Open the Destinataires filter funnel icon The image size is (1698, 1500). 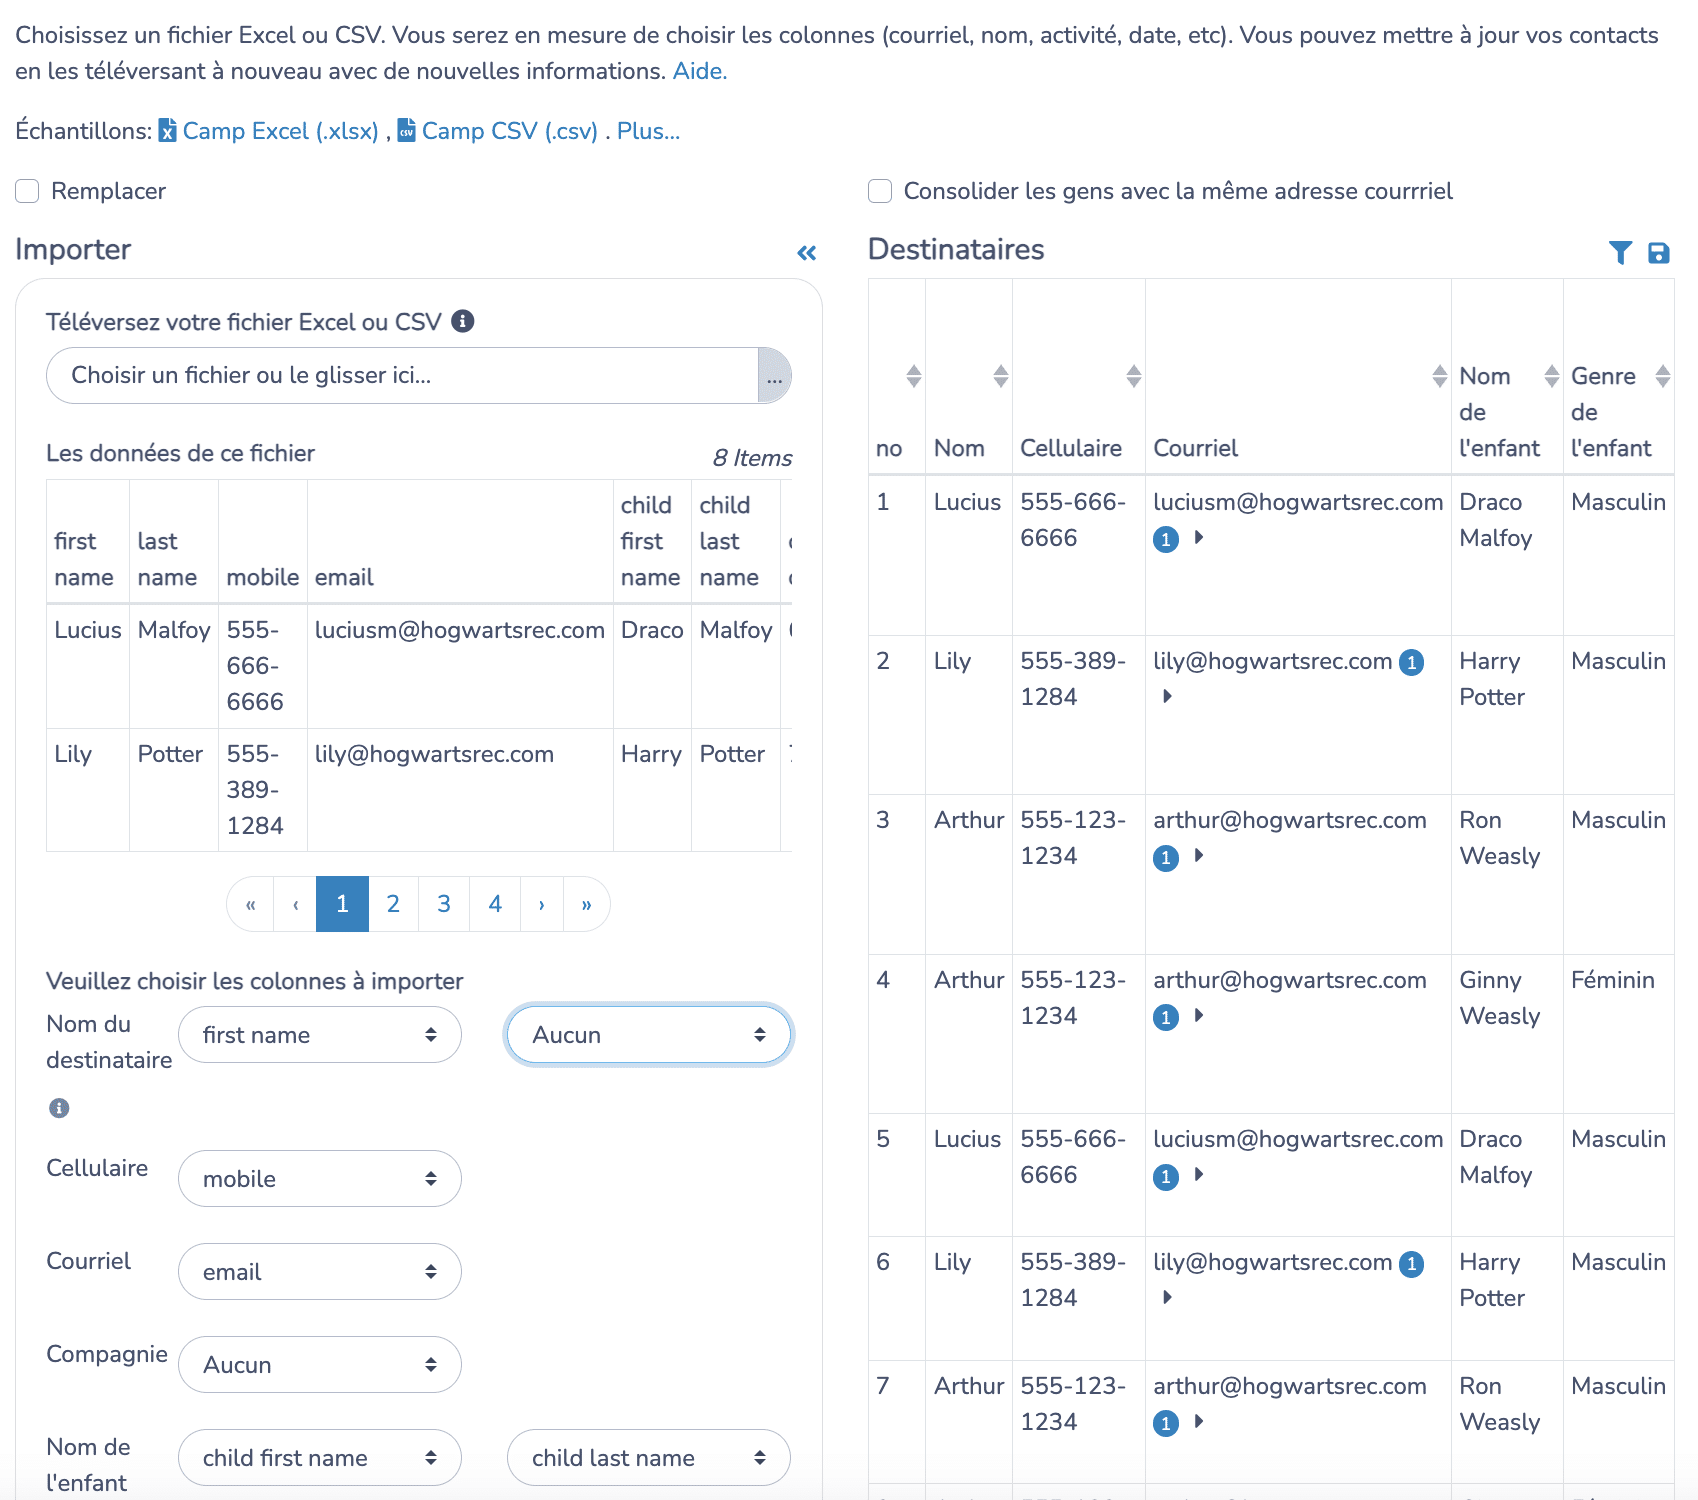coord(1620,253)
